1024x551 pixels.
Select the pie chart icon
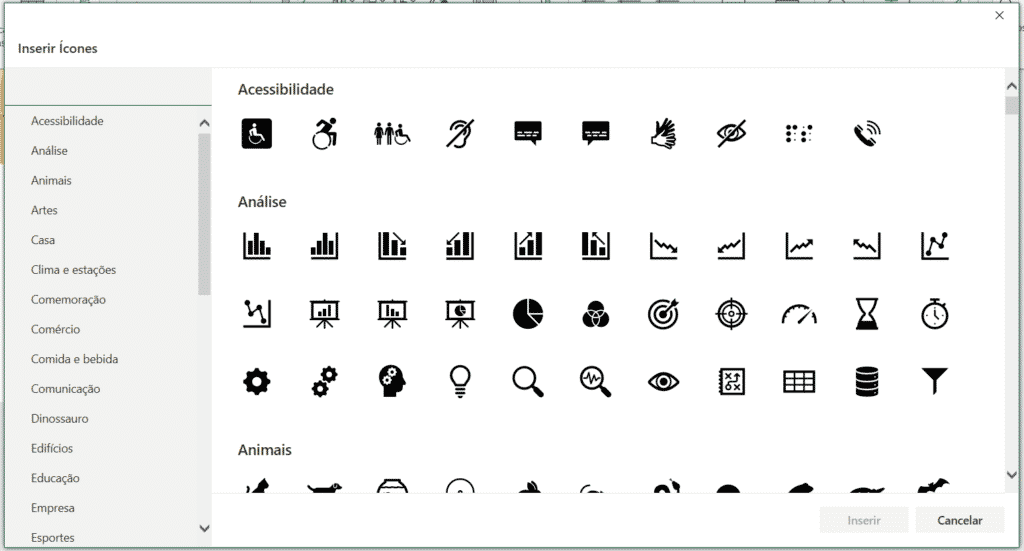528,314
